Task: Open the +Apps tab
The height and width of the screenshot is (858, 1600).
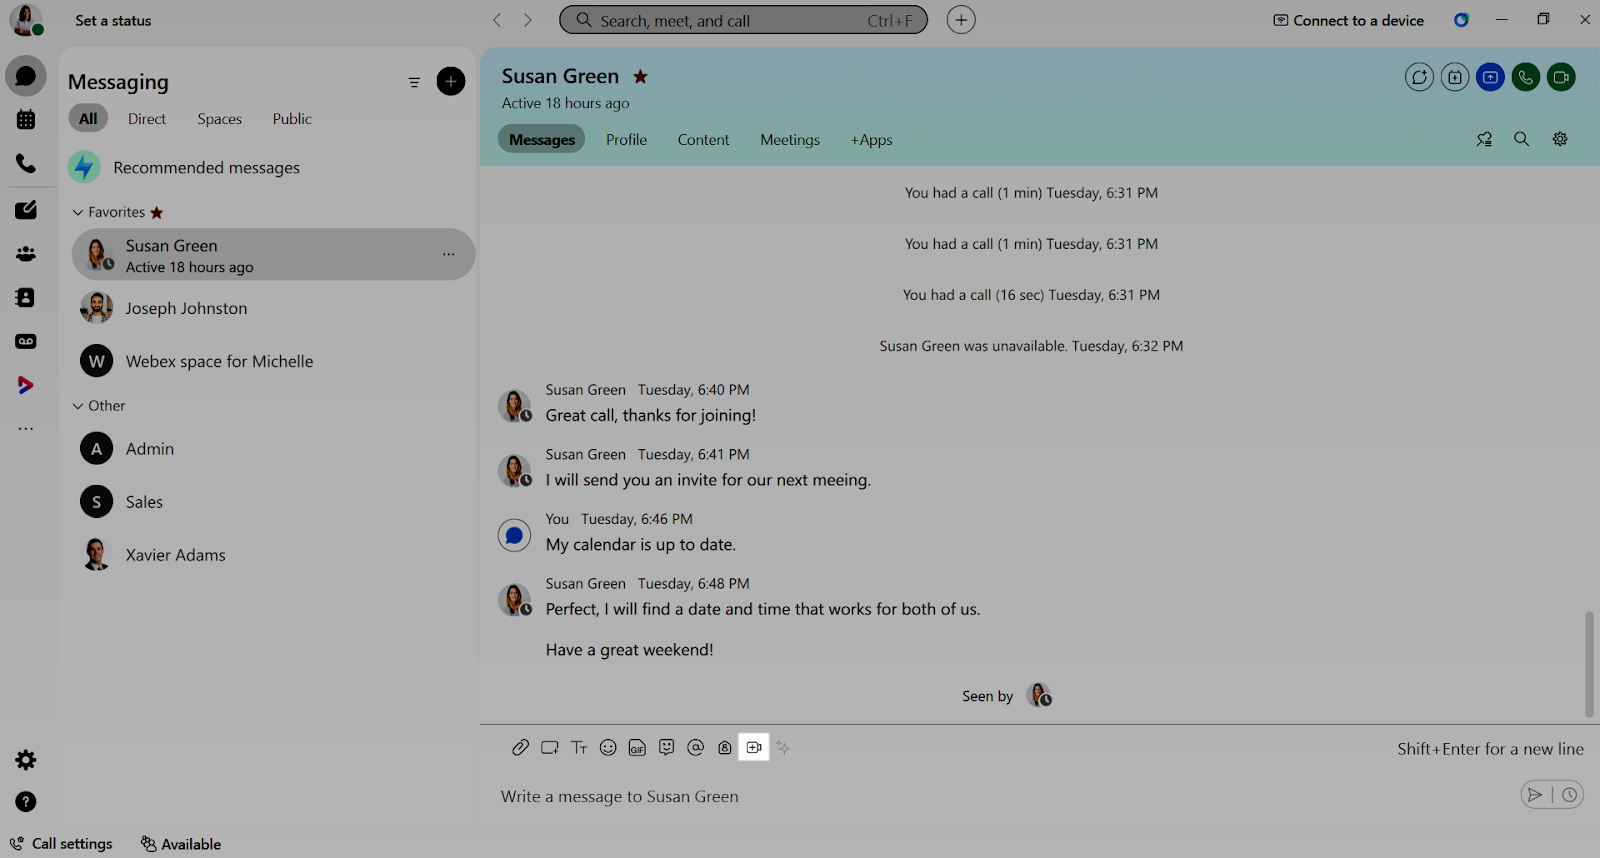Action: tap(871, 140)
